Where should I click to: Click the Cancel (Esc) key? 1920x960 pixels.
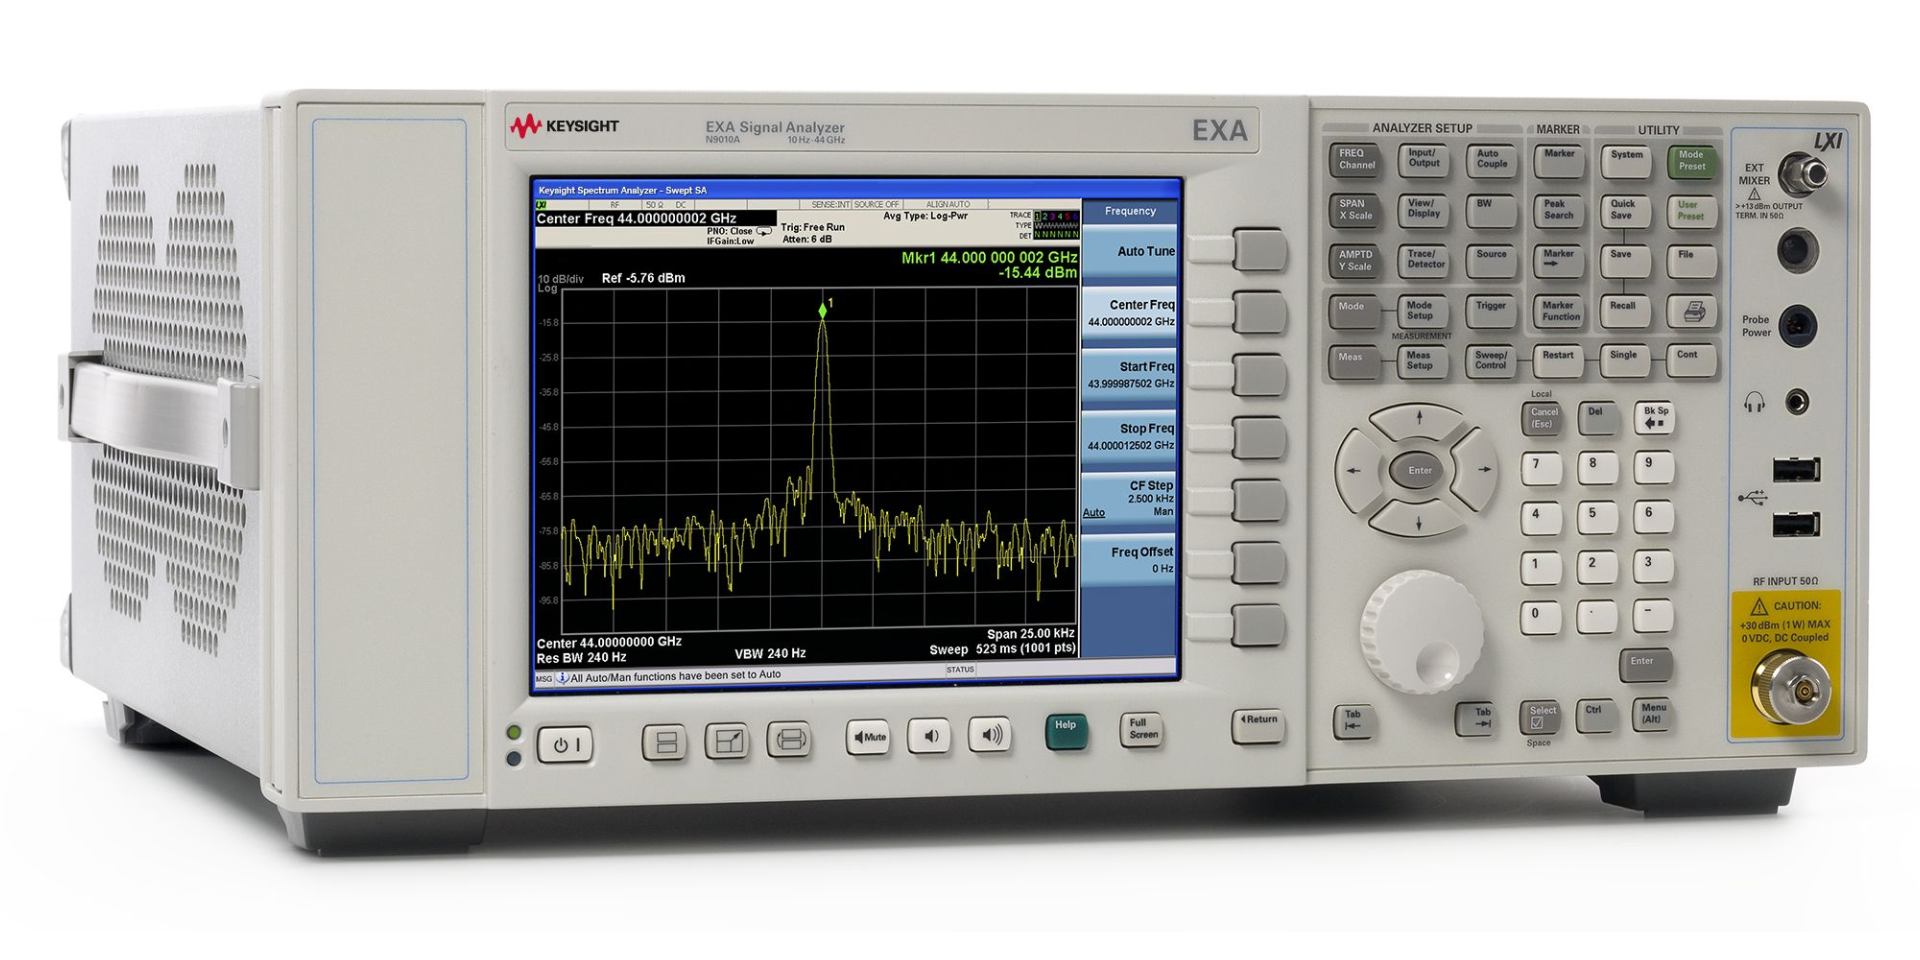[1543, 419]
